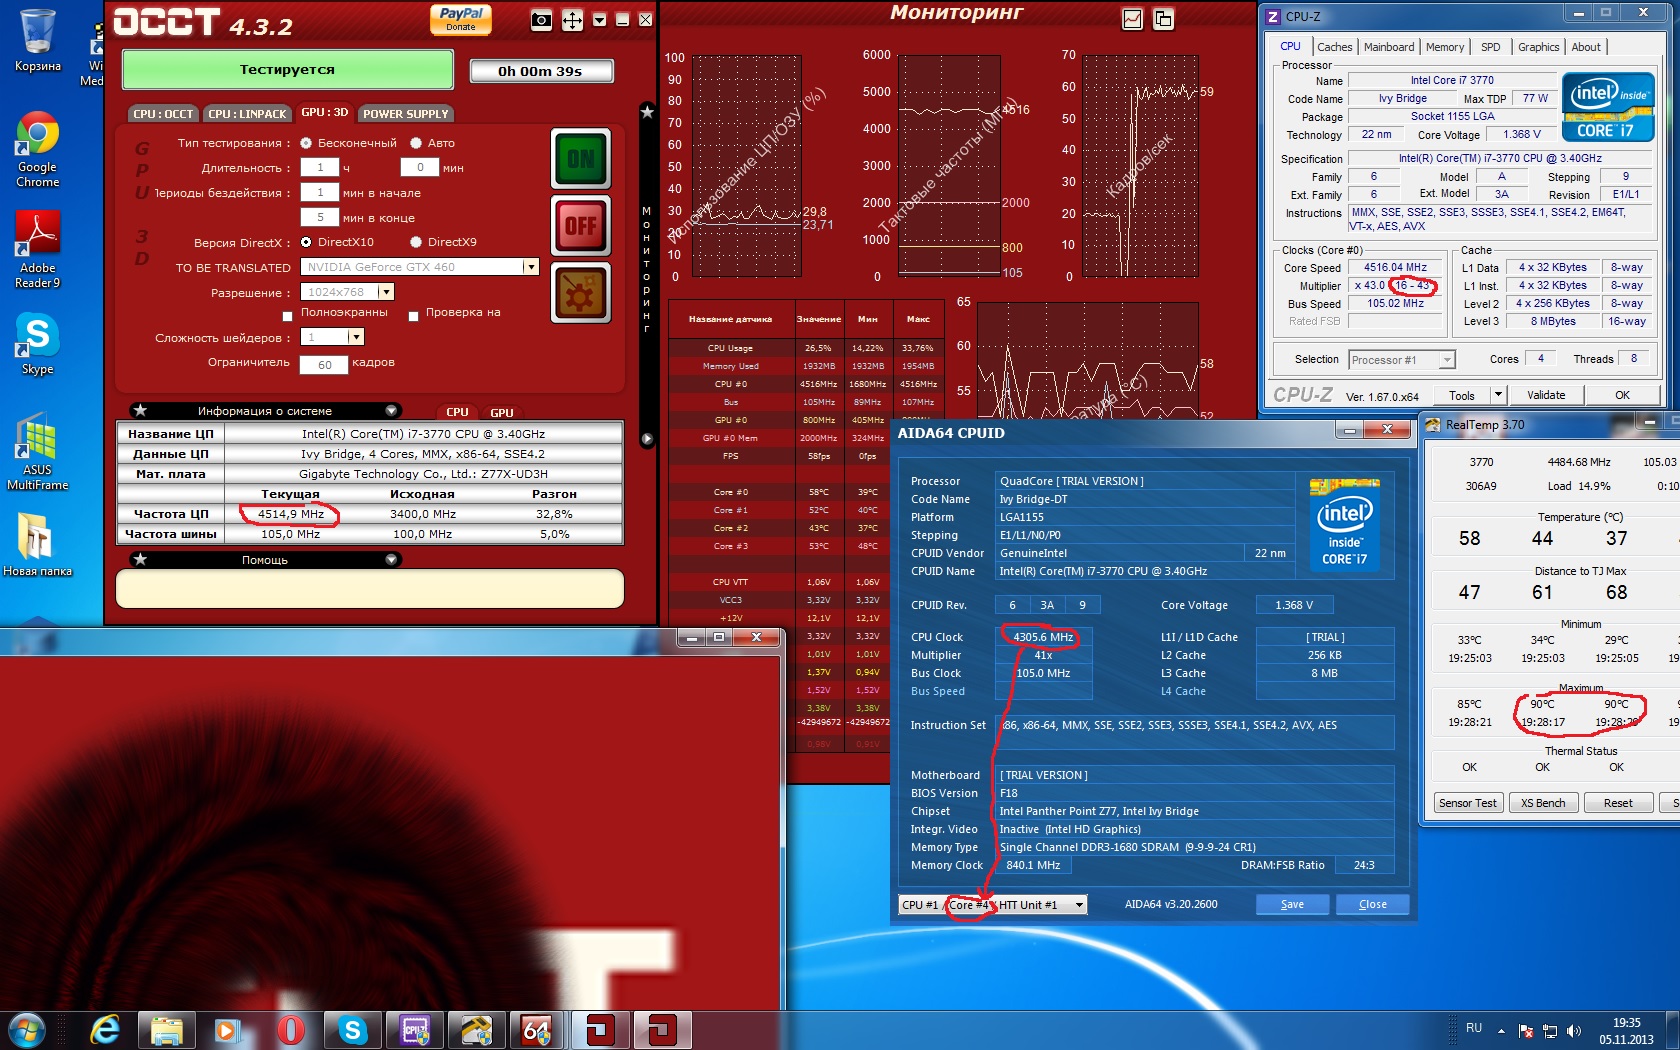The width and height of the screenshot is (1680, 1050).
Task: Enable the 'Проверка на' checkbox
Action: tap(413, 316)
